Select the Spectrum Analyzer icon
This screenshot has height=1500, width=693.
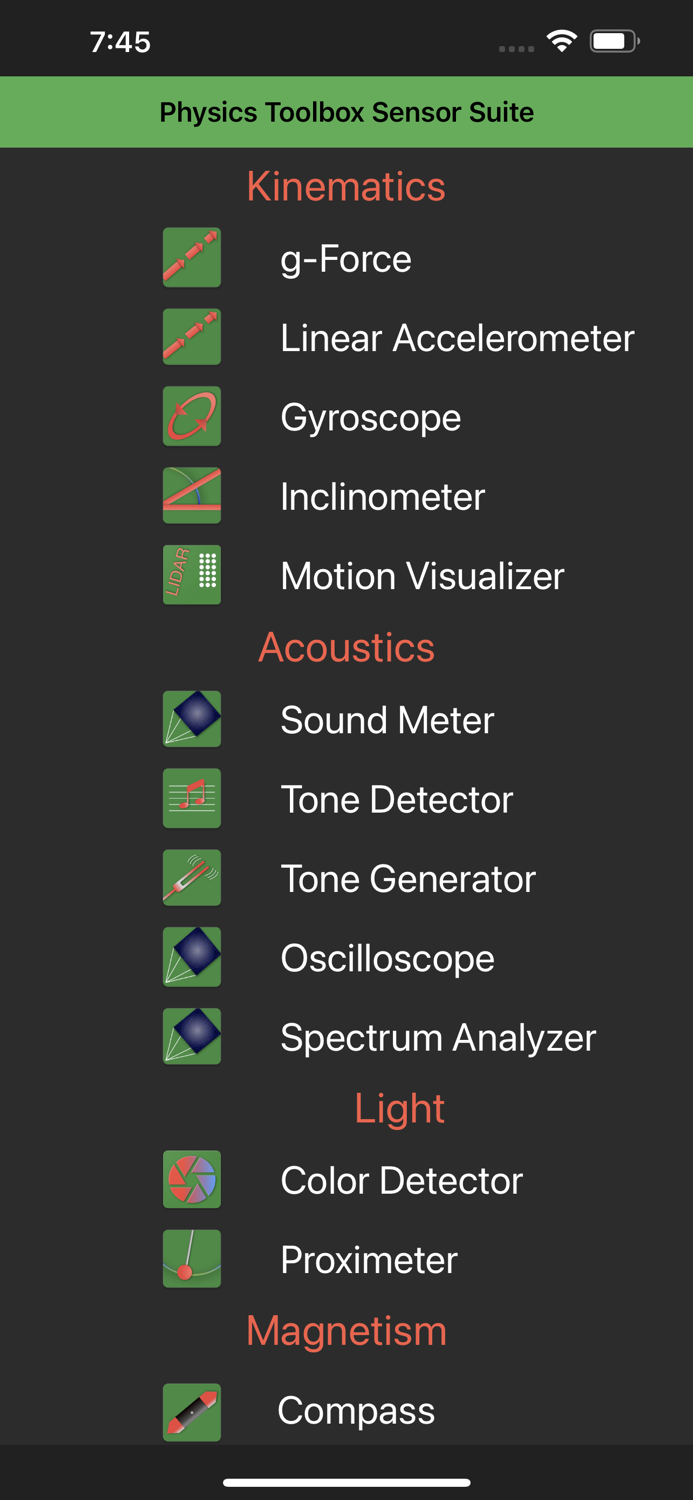pos(191,1036)
